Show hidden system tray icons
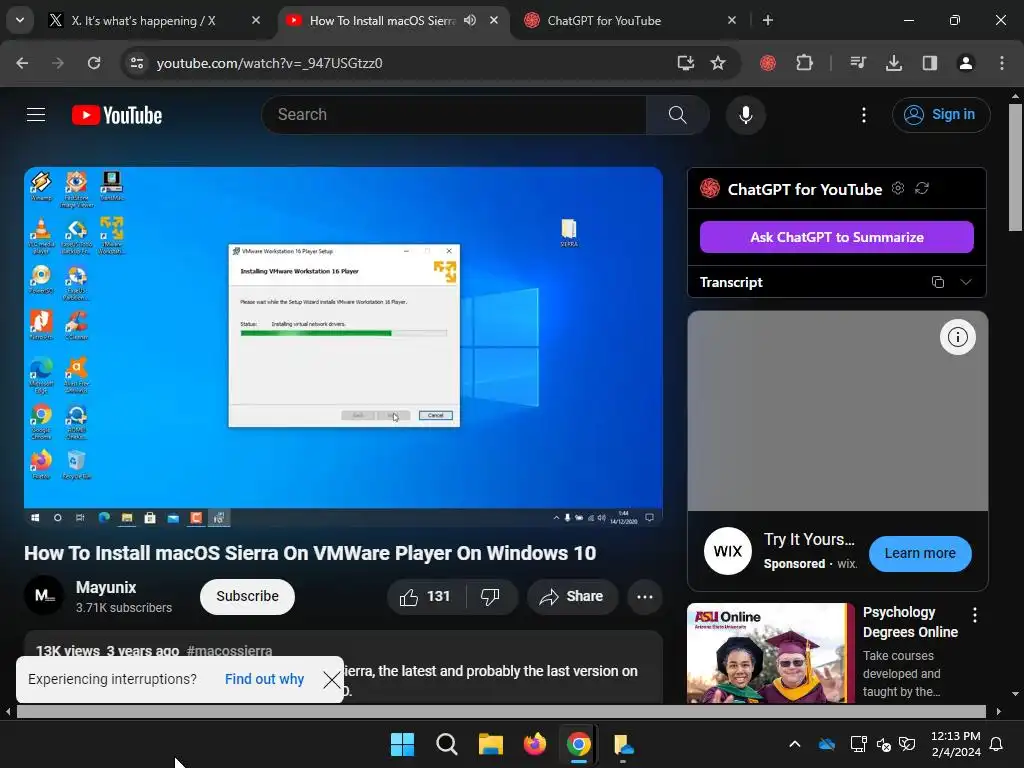The height and width of the screenshot is (768, 1024). pyautogui.click(x=795, y=744)
